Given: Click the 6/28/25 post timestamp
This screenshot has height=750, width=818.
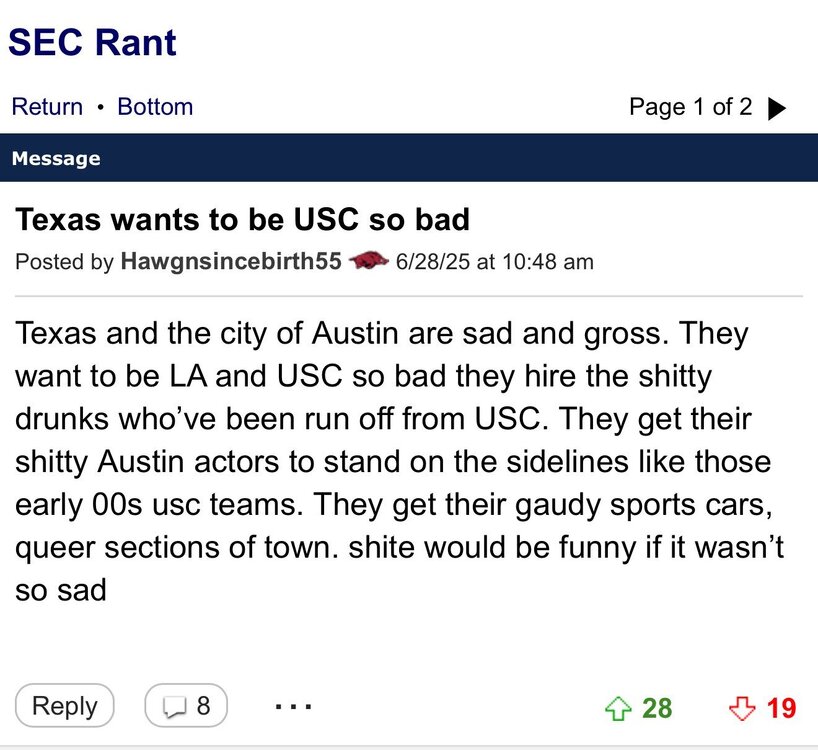Looking at the screenshot, I should click(495, 262).
